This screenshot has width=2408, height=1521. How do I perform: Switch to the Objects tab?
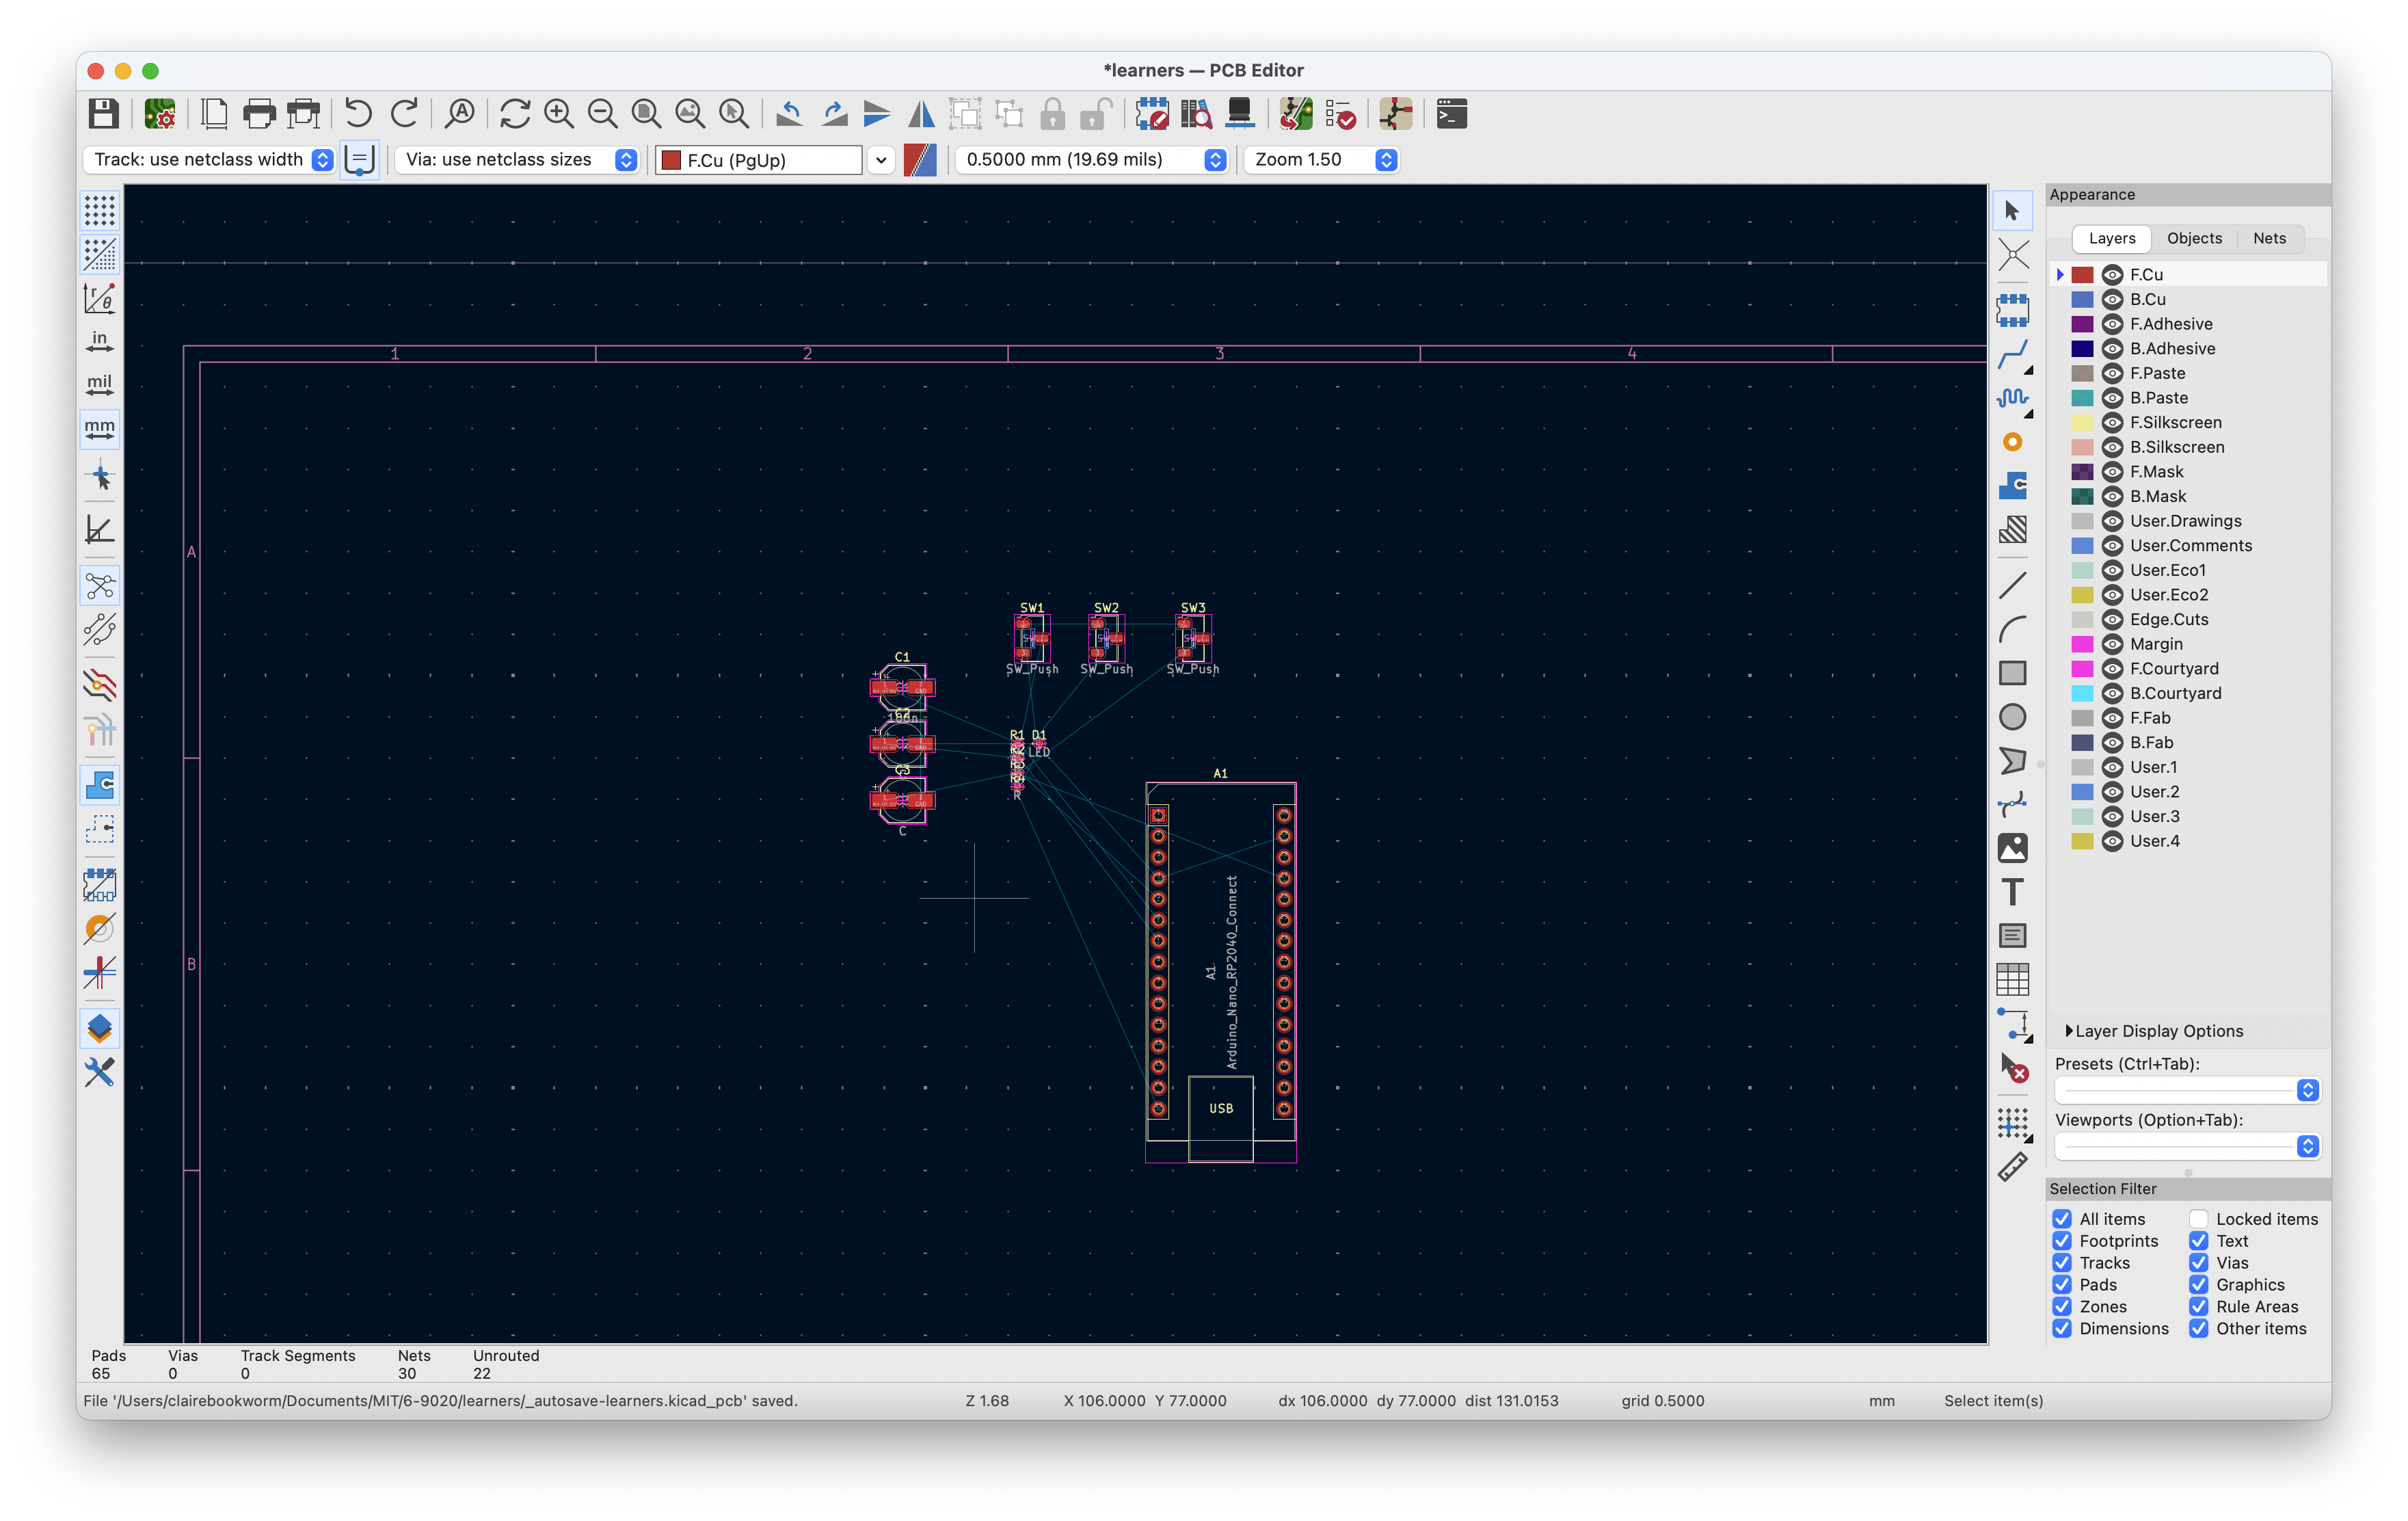pos(2194,238)
